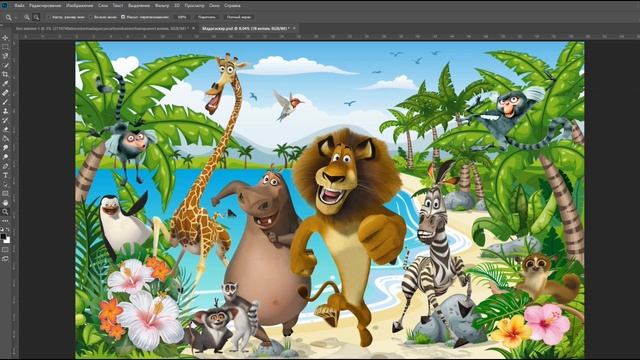Select the Path Selection tool
The image size is (640, 360).
click(5, 184)
